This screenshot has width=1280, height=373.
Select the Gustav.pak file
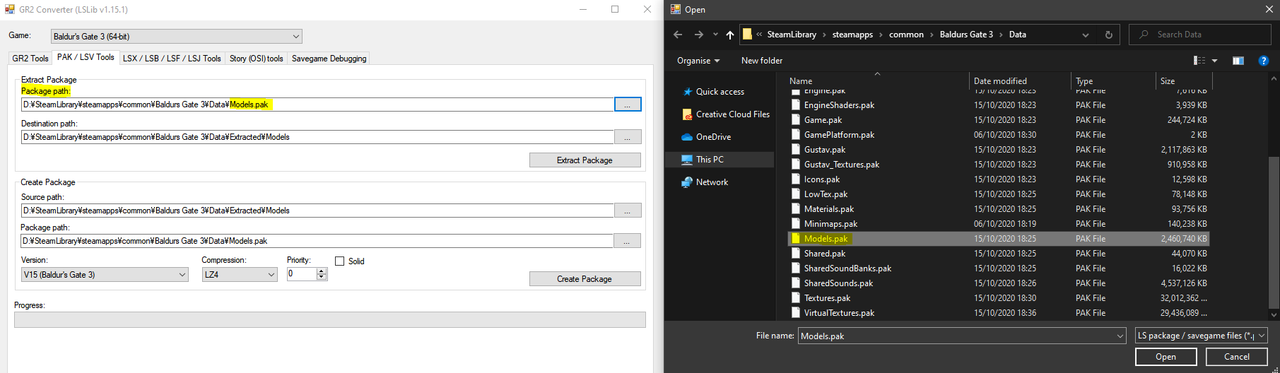pyautogui.click(x=999, y=149)
